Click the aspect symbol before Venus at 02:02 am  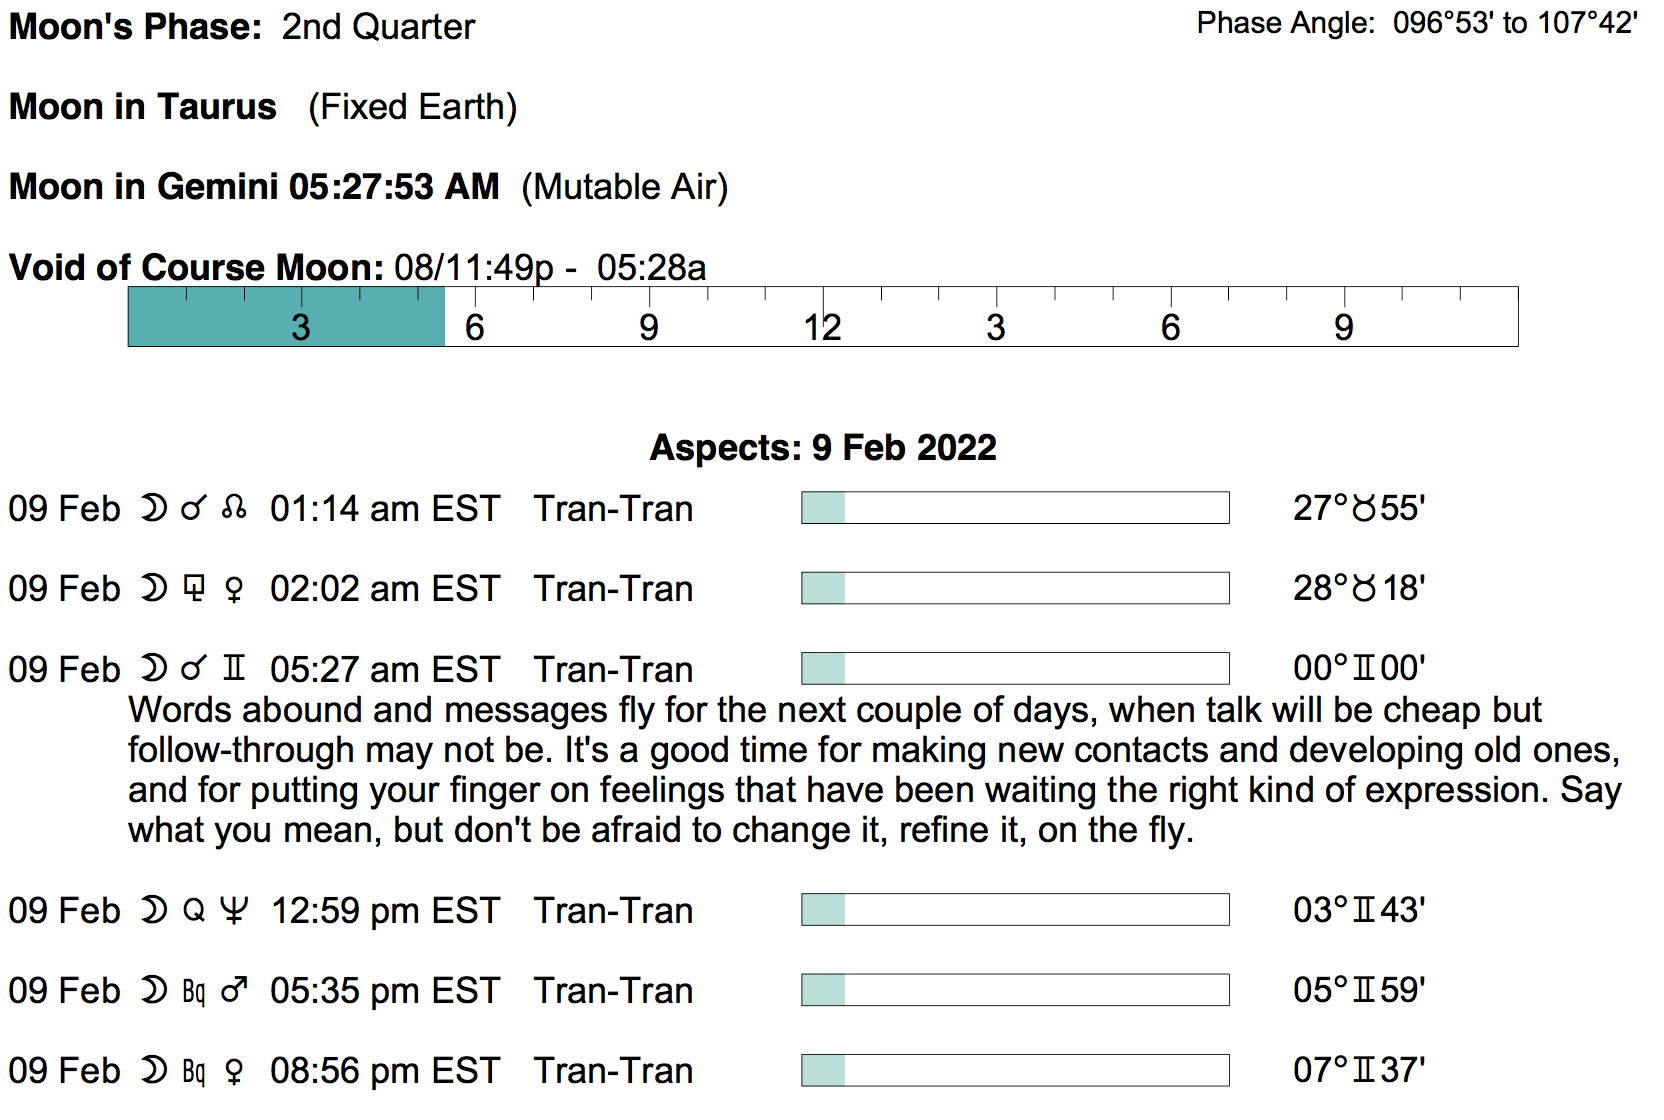pyautogui.click(x=194, y=589)
